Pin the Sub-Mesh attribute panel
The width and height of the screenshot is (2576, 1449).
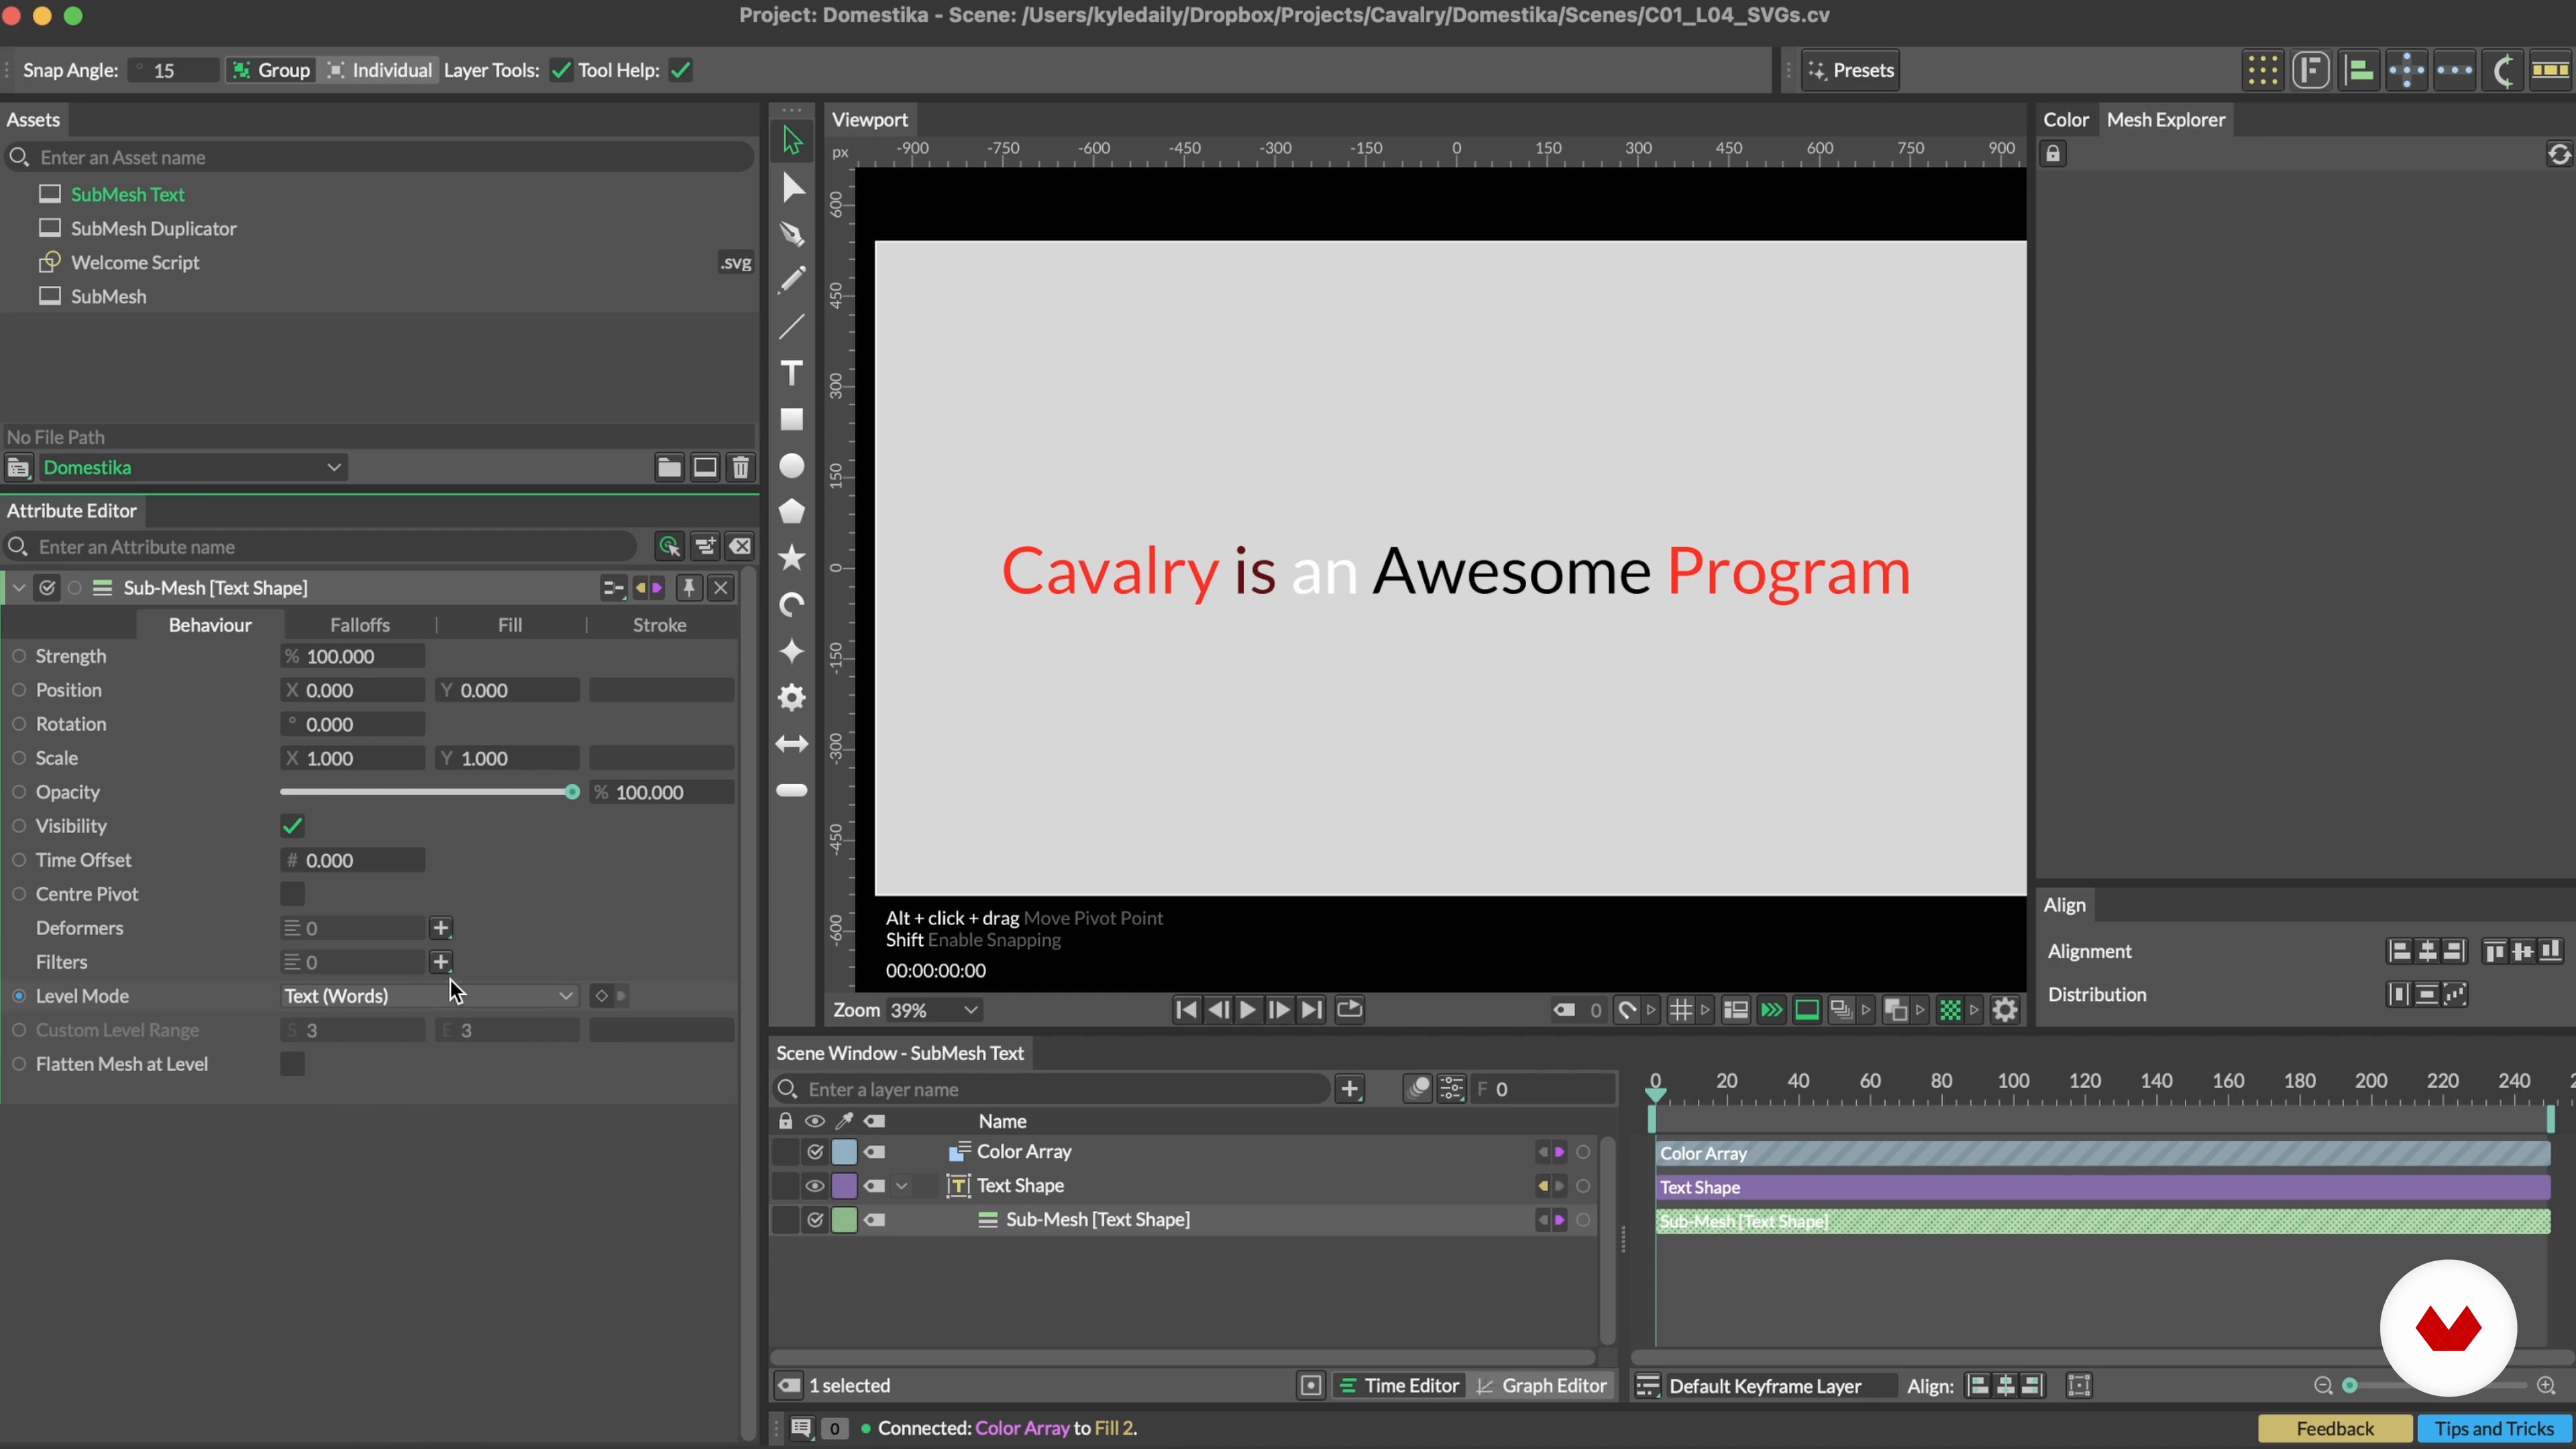coord(689,588)
